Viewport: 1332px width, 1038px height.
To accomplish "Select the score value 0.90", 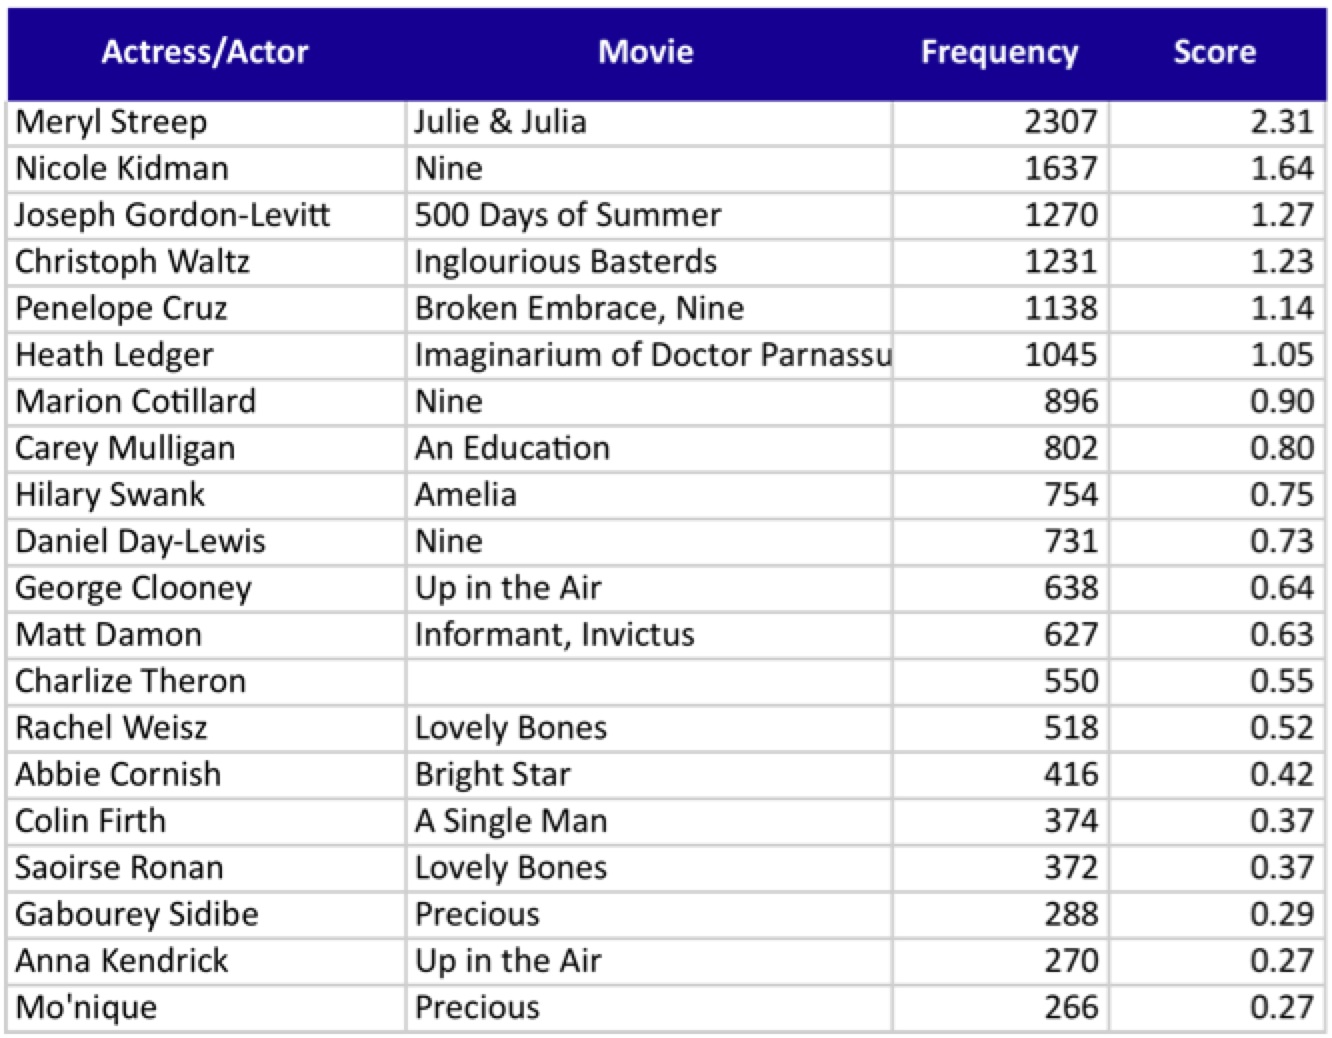I will [1281, 401].
